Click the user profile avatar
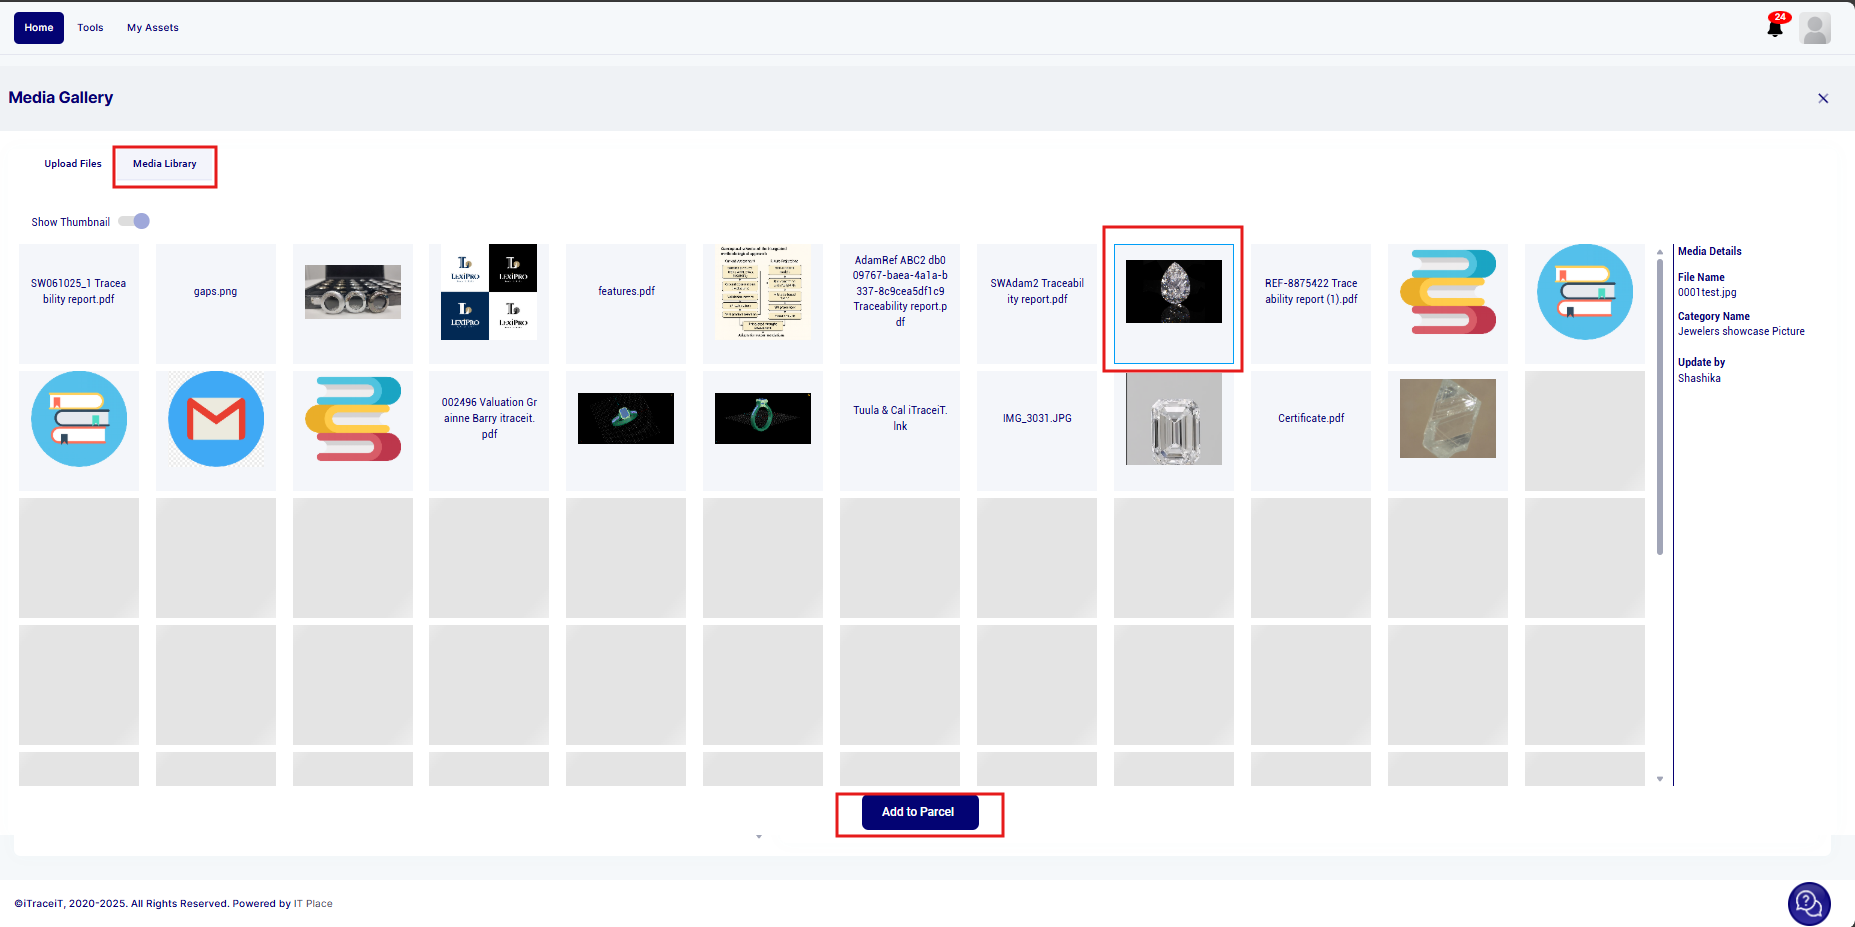Screen dimensions: 1855x927 point(1814,28)
